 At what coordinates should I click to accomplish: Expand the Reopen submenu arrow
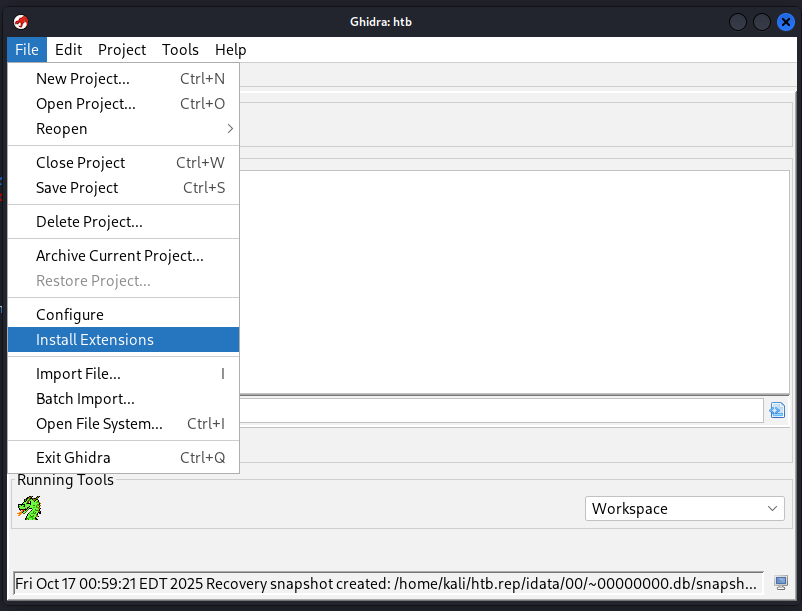(230, 129)
